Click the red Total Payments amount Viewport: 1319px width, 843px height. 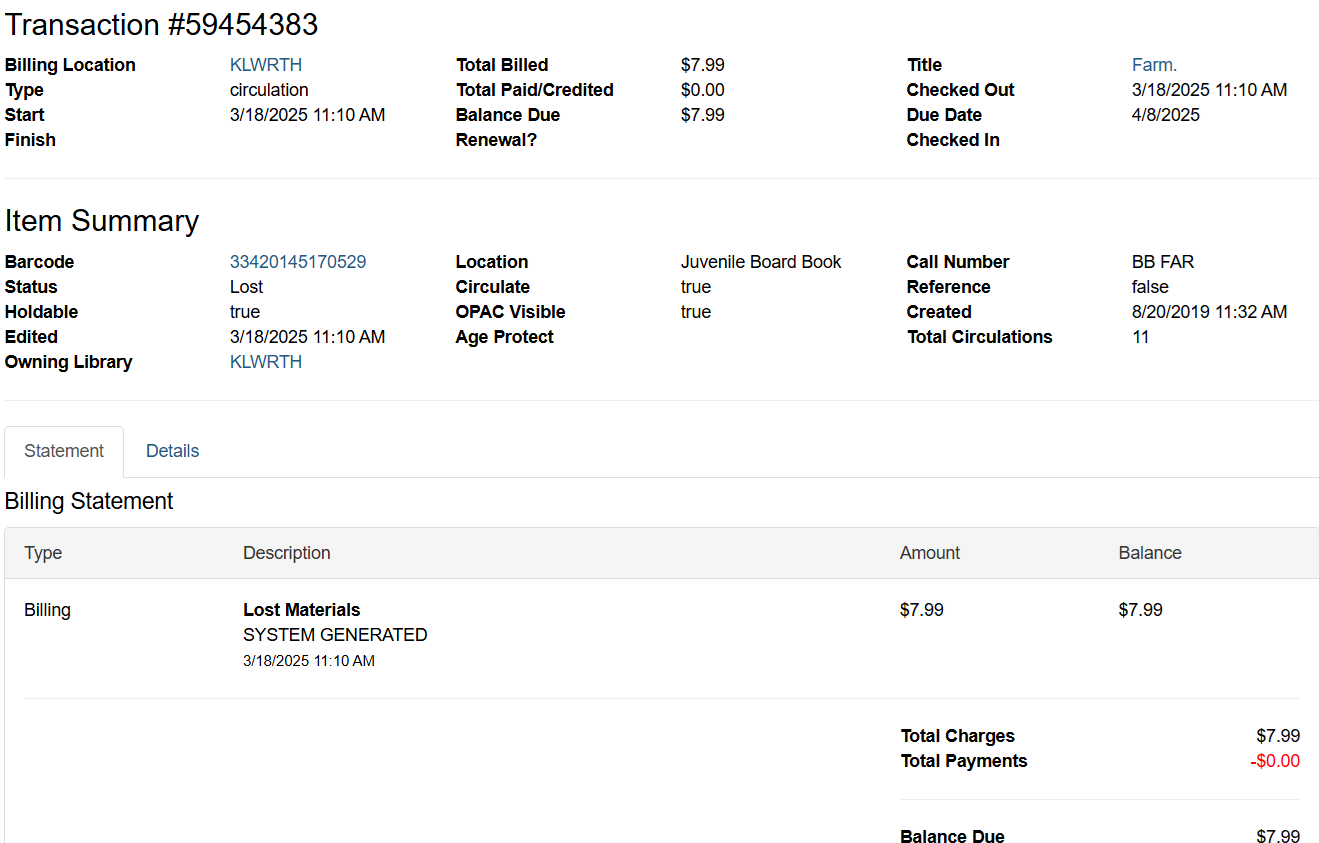(x=1274, y=761)
